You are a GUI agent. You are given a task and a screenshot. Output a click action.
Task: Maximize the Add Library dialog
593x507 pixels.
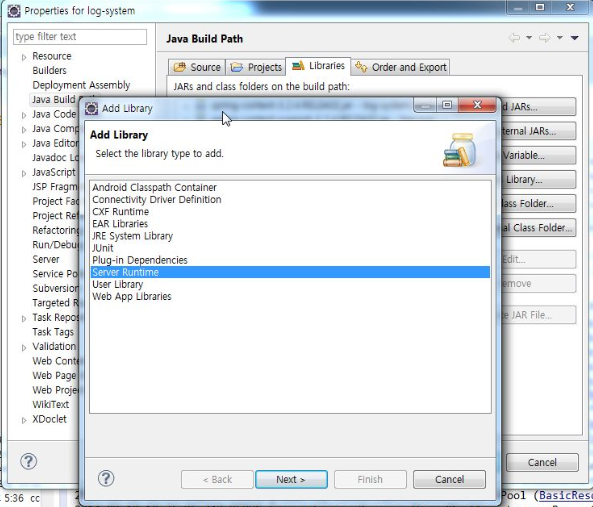(x=447, y=105)
